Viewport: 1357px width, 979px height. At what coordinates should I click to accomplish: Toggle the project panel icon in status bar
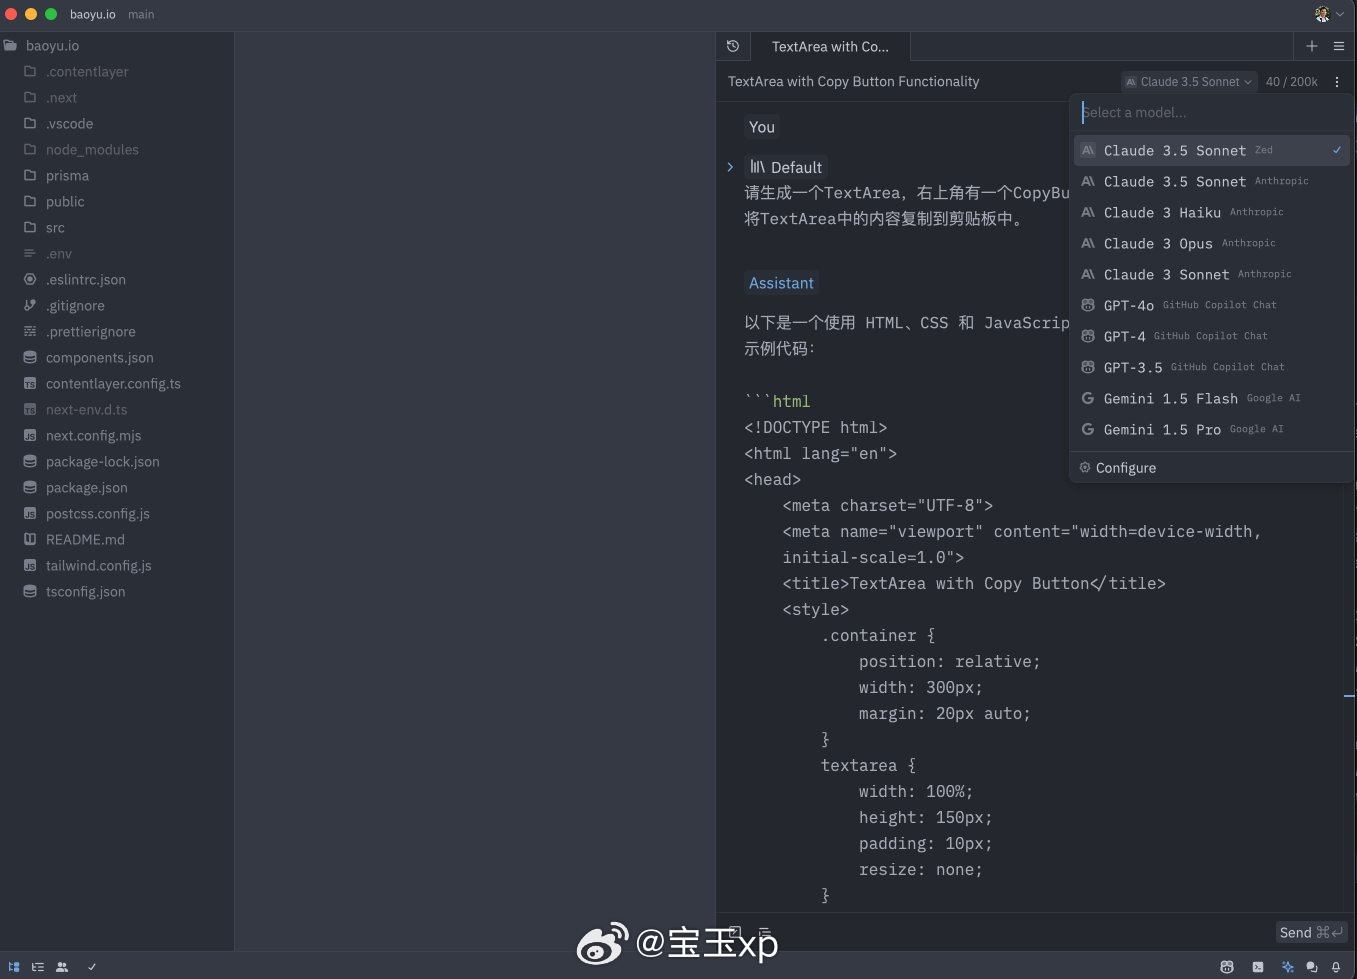point(14,967)
